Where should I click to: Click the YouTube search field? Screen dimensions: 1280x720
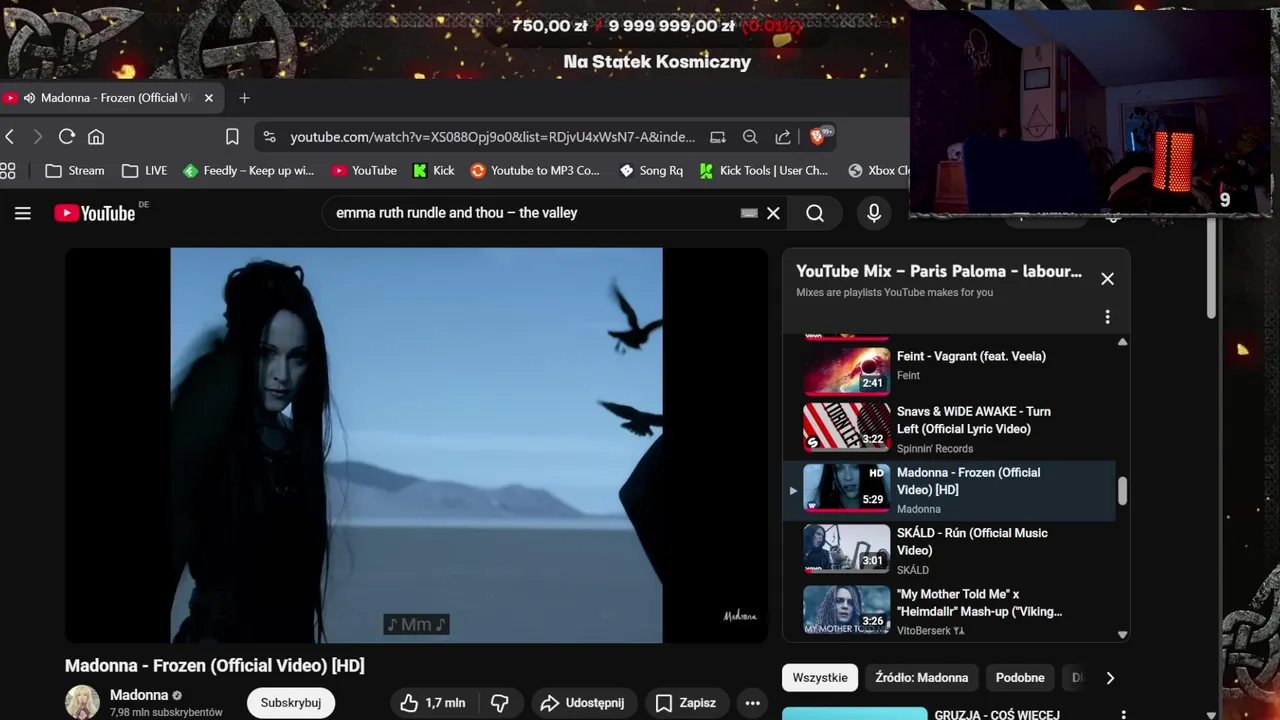[x=530, y=213]
